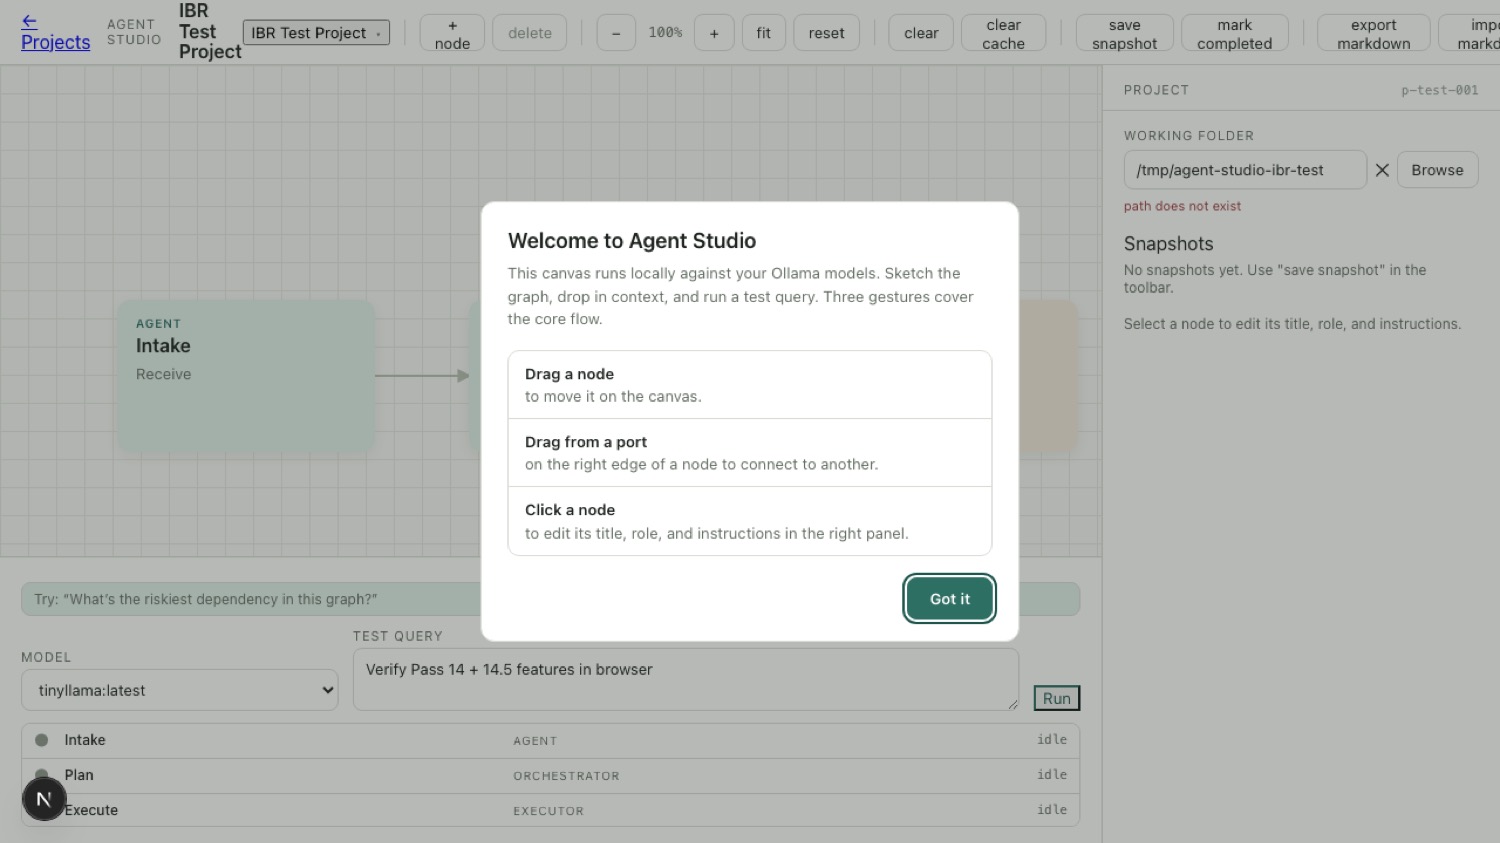
Task: Open the Next.js dev tools badge
Action: [x=44, y=799]
